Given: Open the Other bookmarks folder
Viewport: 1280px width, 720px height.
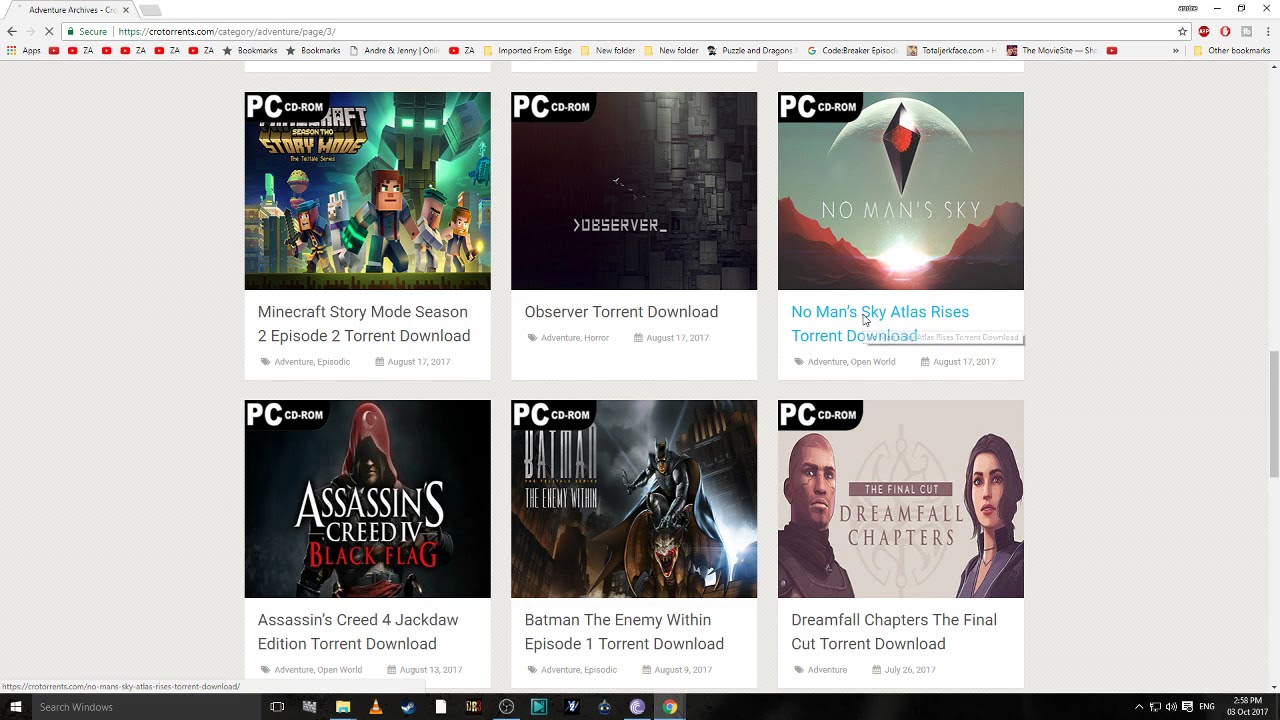Looking at the screenshot, I should pos(1231,50).
